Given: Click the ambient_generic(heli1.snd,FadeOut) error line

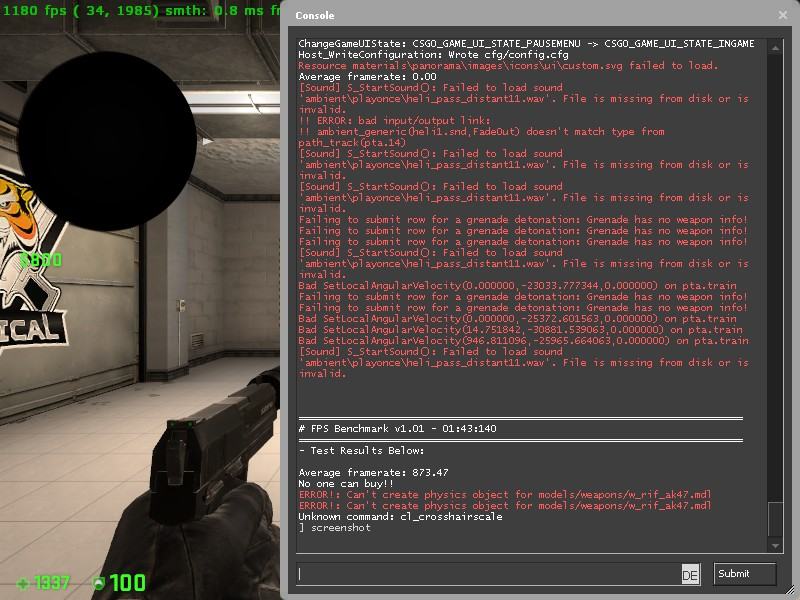Looking at the screenshot, I should click(x=482, y=132).
